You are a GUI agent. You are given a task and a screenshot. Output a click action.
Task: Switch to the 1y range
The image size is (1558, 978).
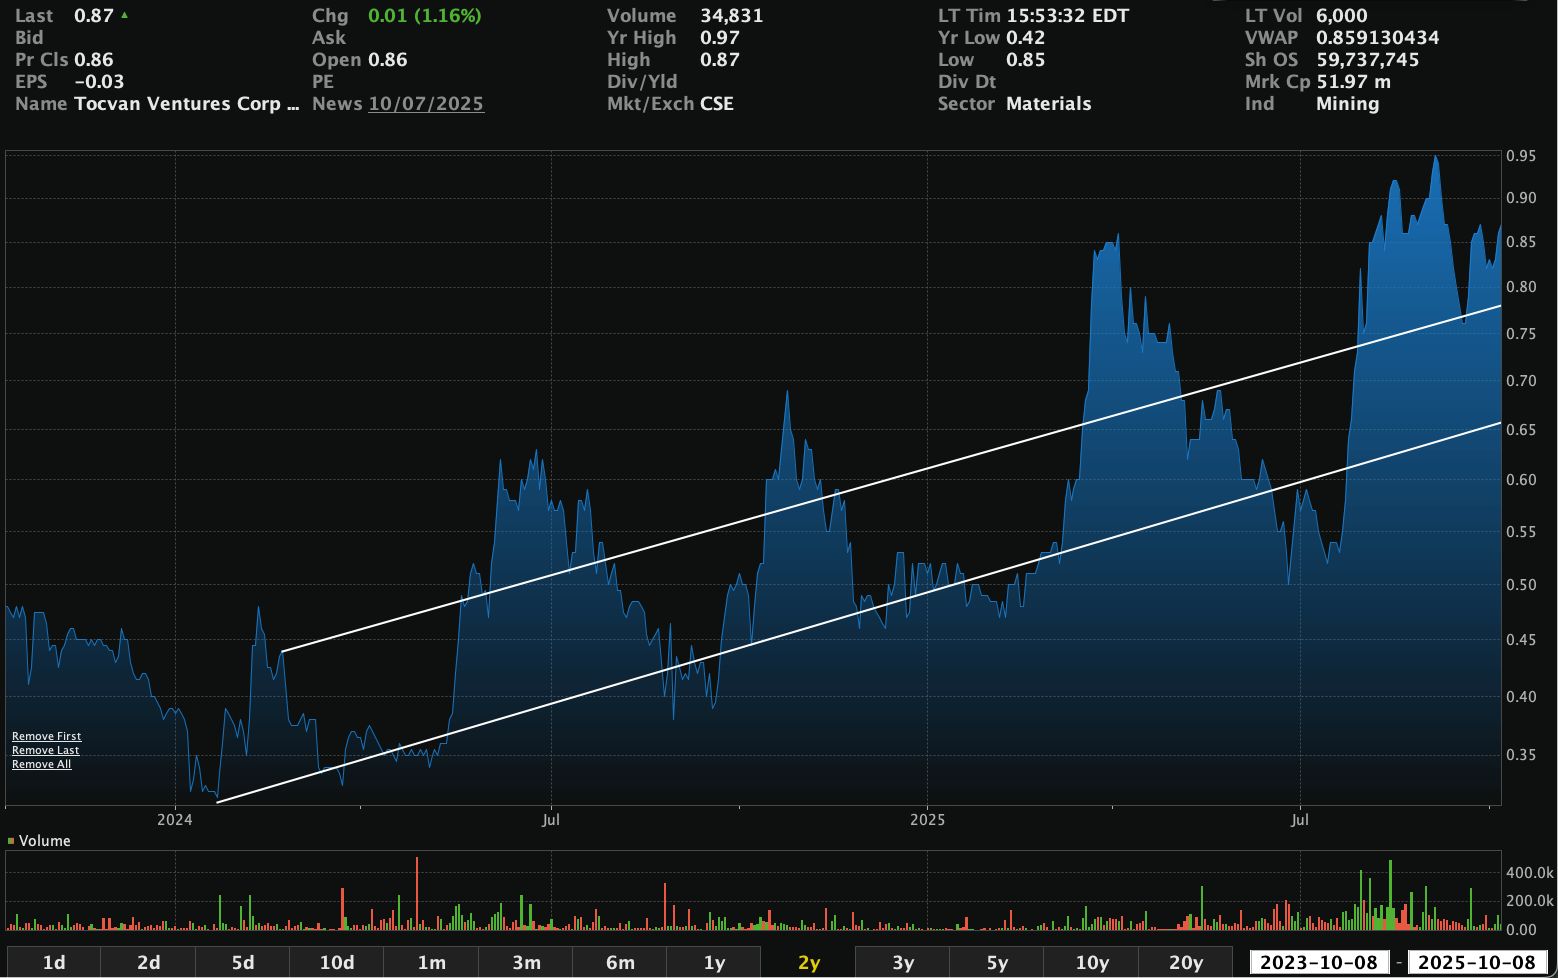714,962
